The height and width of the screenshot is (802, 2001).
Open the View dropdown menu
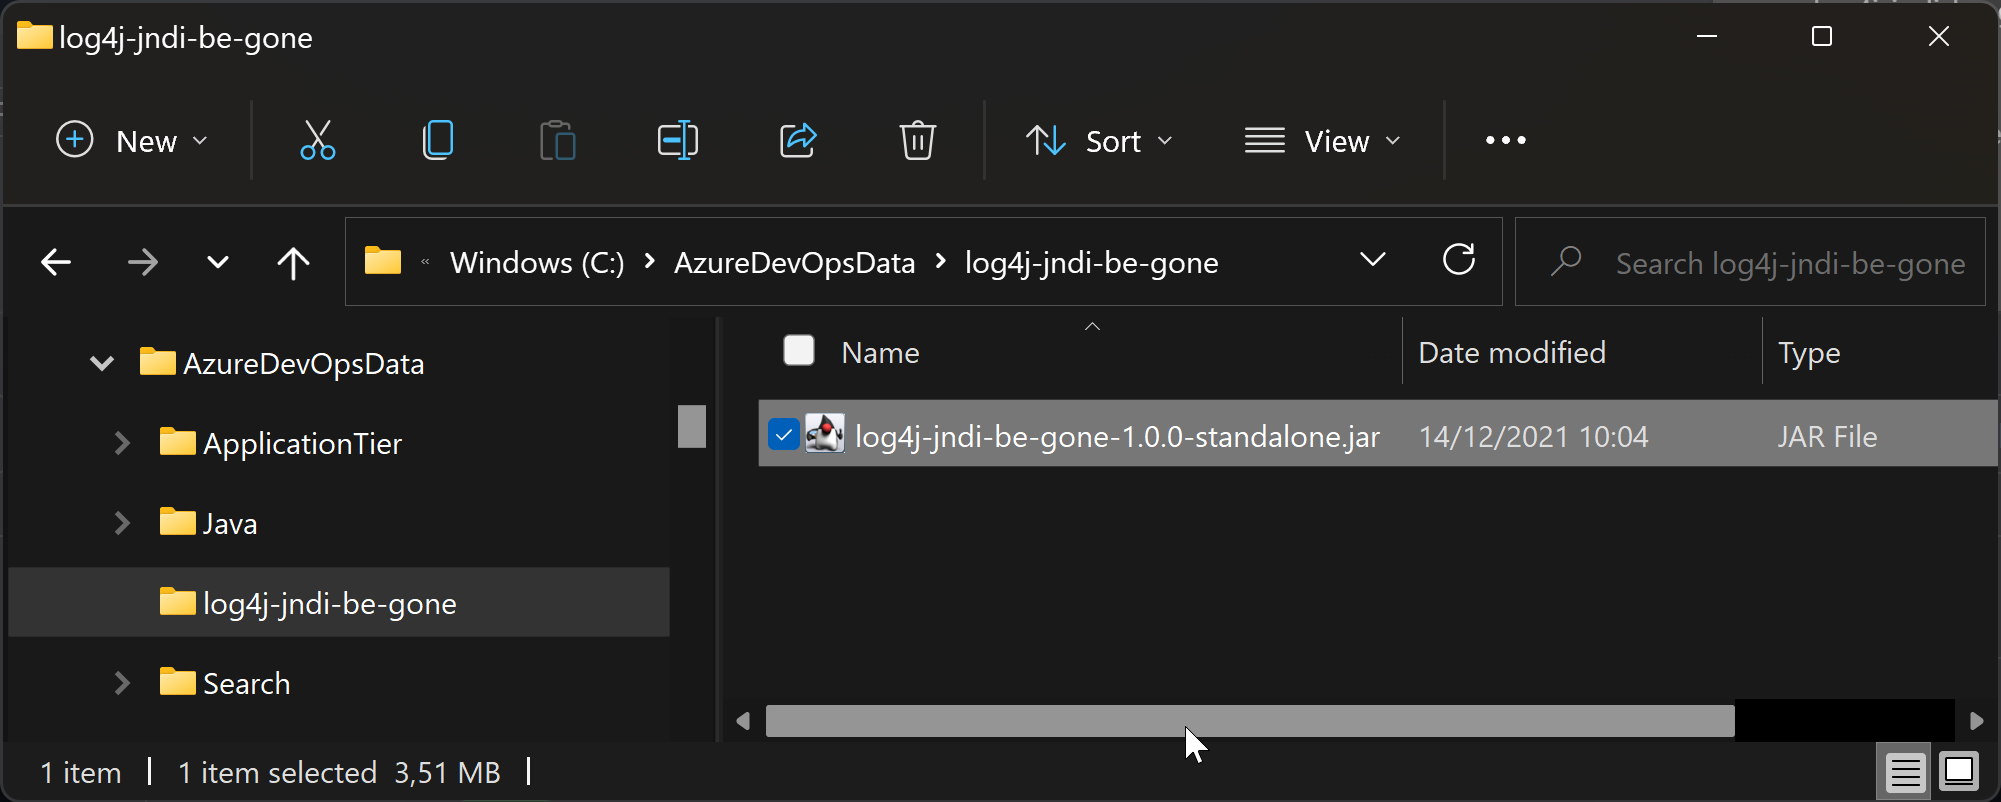click(1323, 141)
